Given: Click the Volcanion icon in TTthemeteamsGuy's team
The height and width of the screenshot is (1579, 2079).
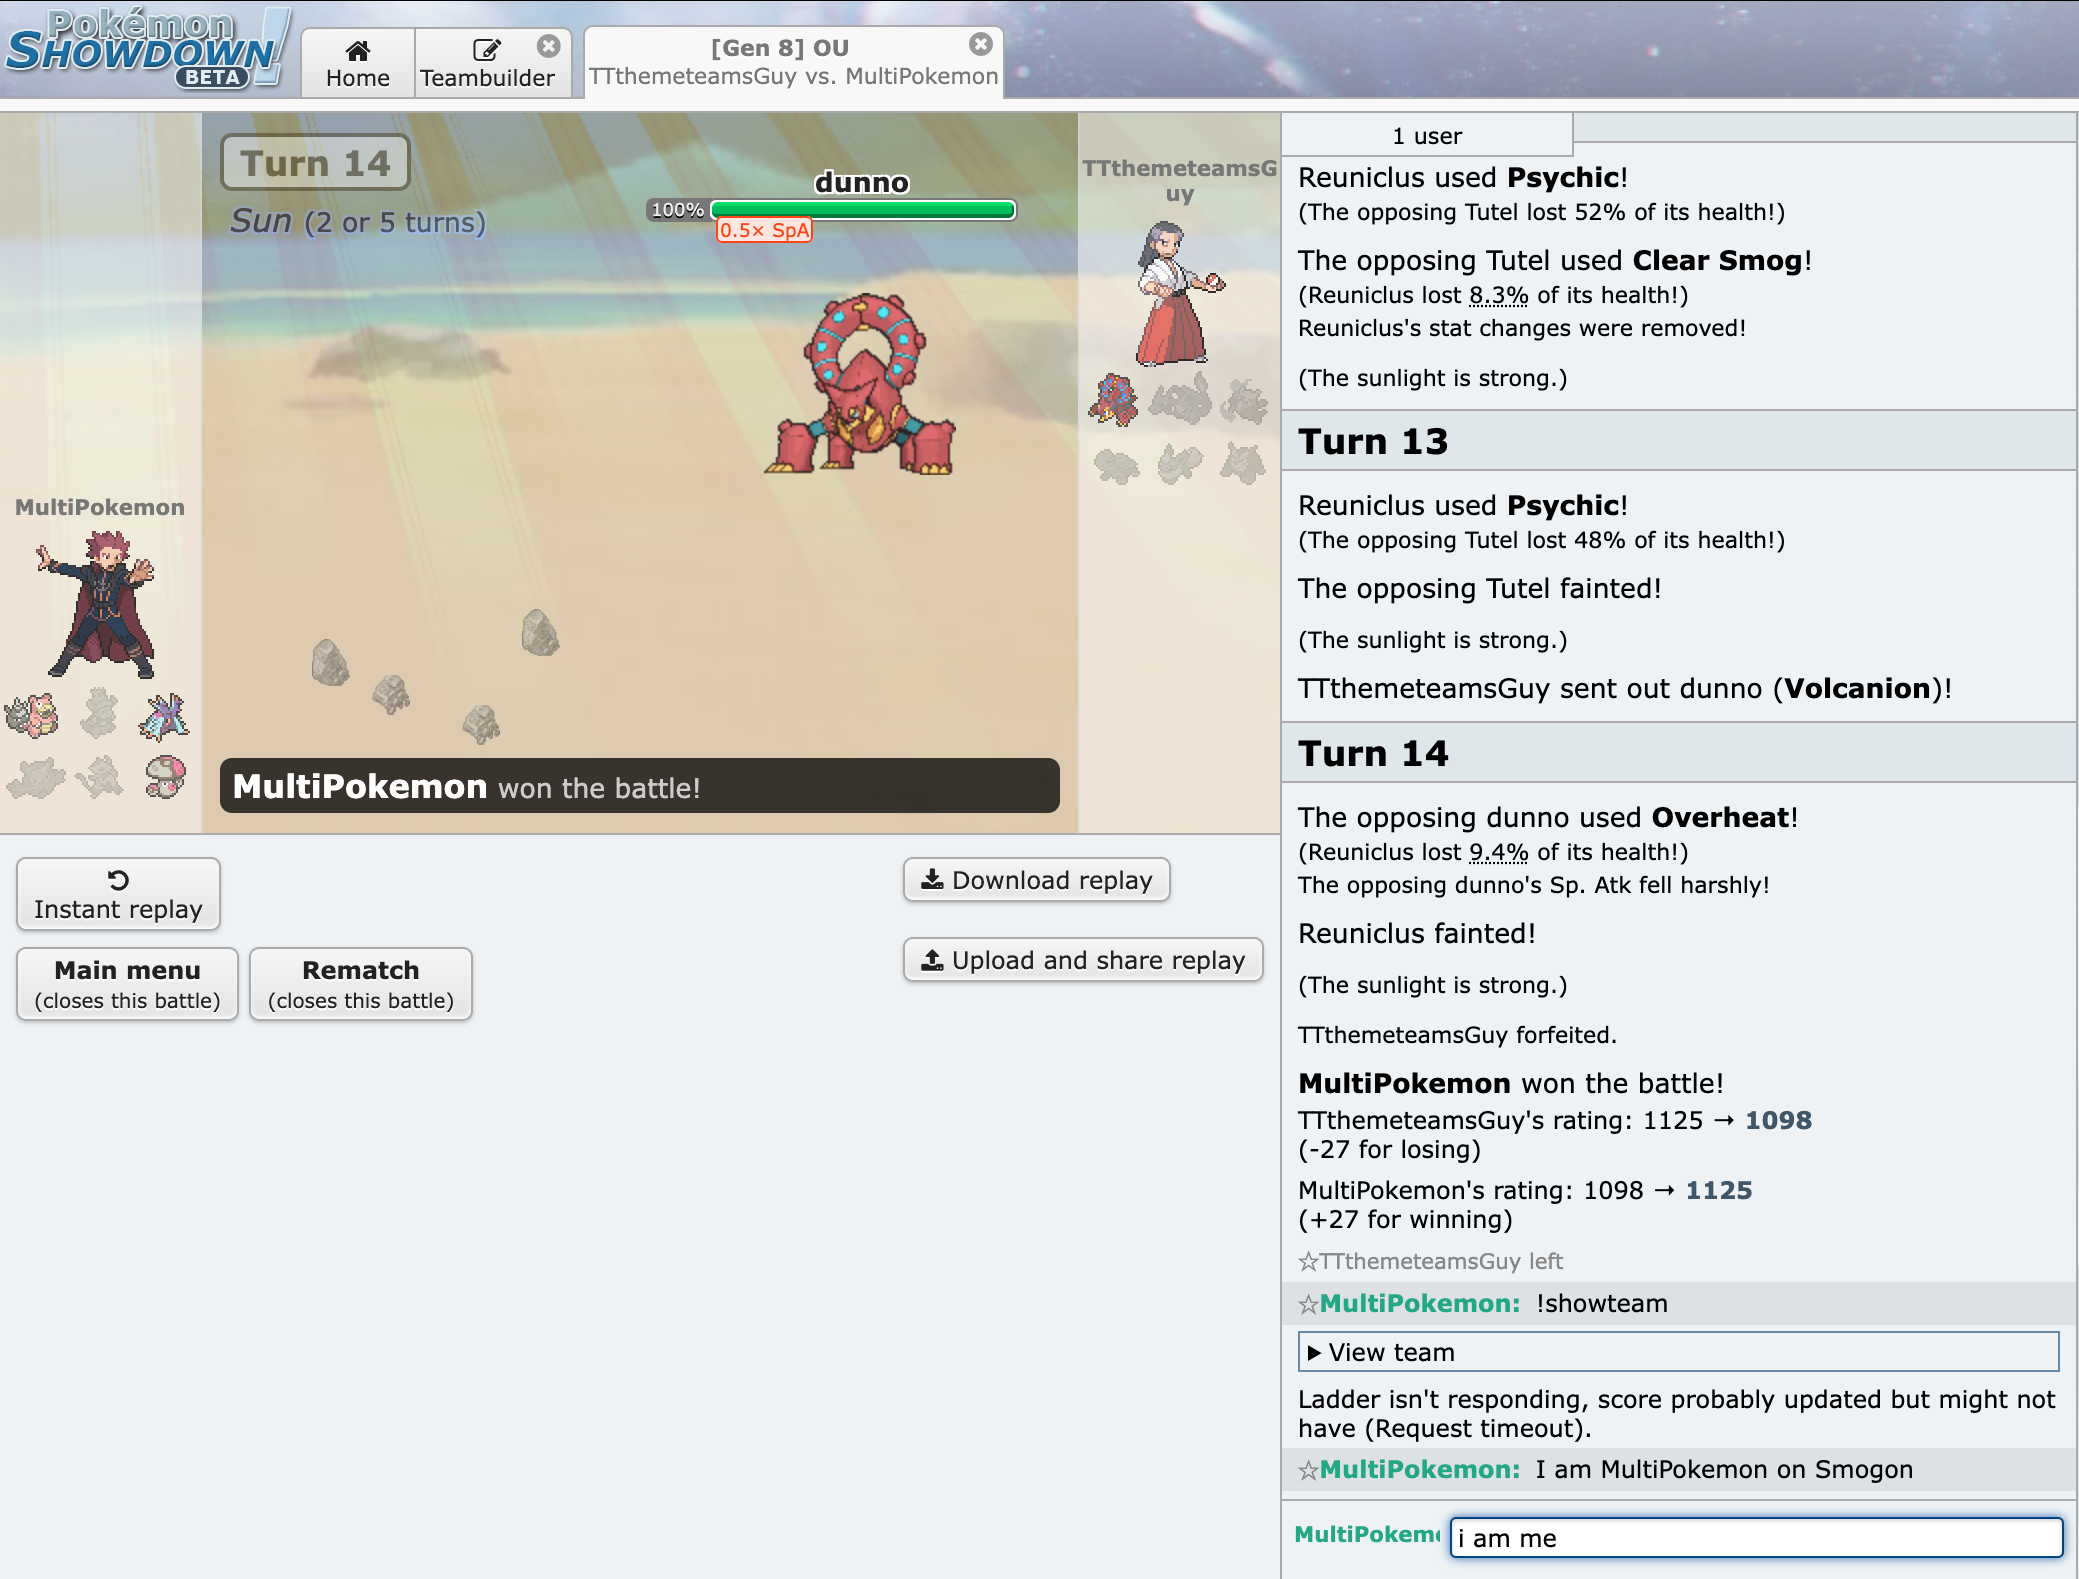Looking at the screenshot, I should click(1114, 399).
